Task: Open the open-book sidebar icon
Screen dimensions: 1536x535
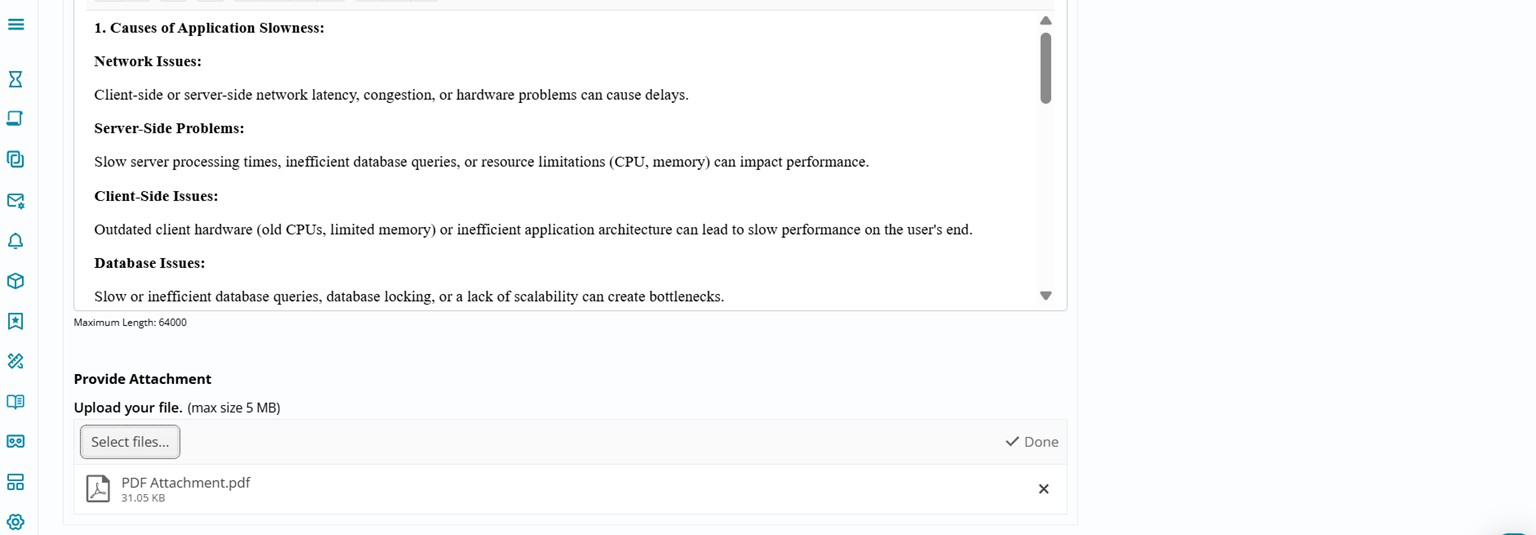Action: tap(16, 401)
